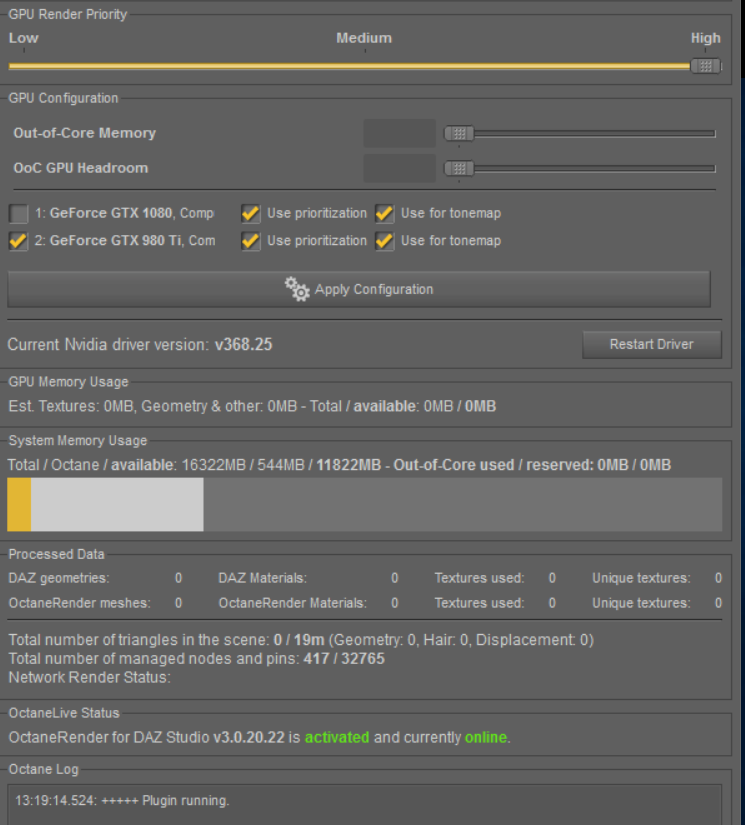Viewport: 745px width, 825px height.
Task: Click the 'Plugin running' log entry
Action: click(x=122, y=801)
